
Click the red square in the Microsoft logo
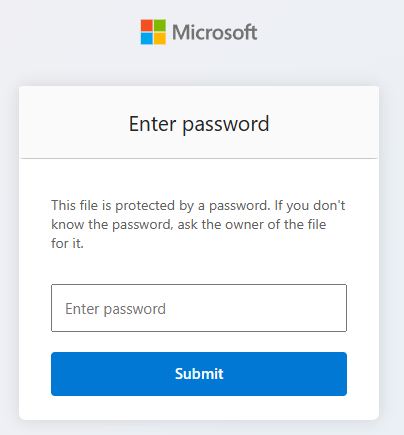point(147,26)
